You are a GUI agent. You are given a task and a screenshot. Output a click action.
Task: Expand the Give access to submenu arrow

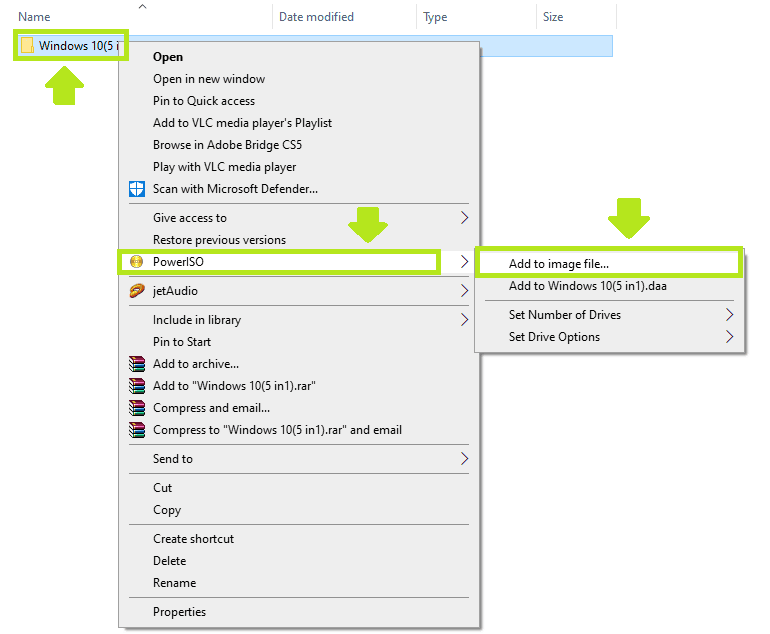coord(464,218)
